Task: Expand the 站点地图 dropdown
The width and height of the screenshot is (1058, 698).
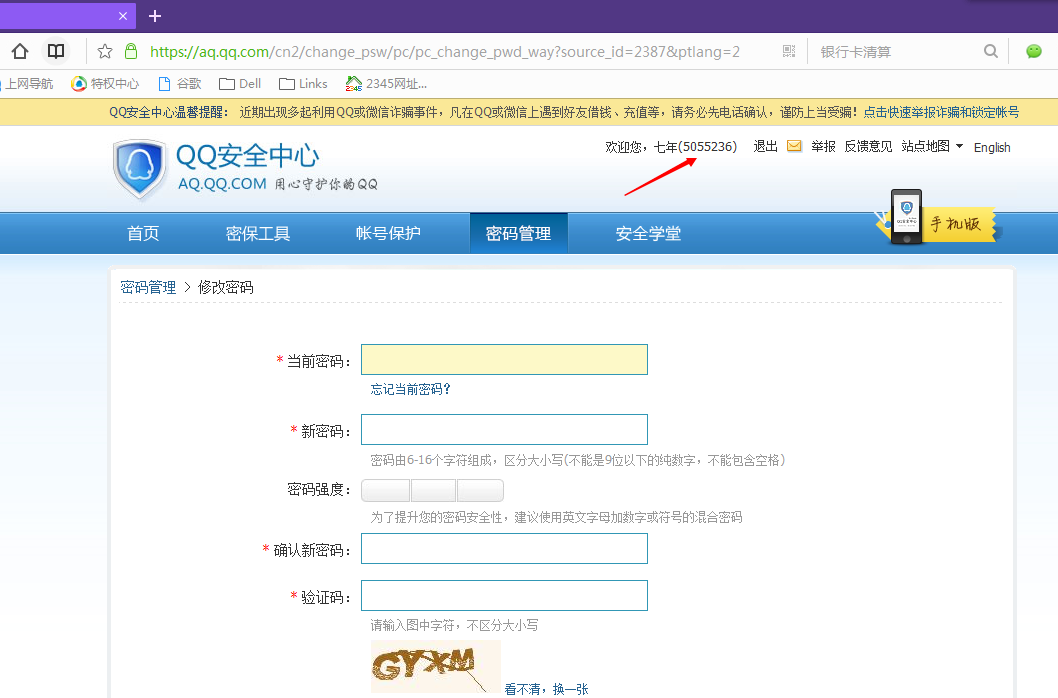Action: click(932, 146)
